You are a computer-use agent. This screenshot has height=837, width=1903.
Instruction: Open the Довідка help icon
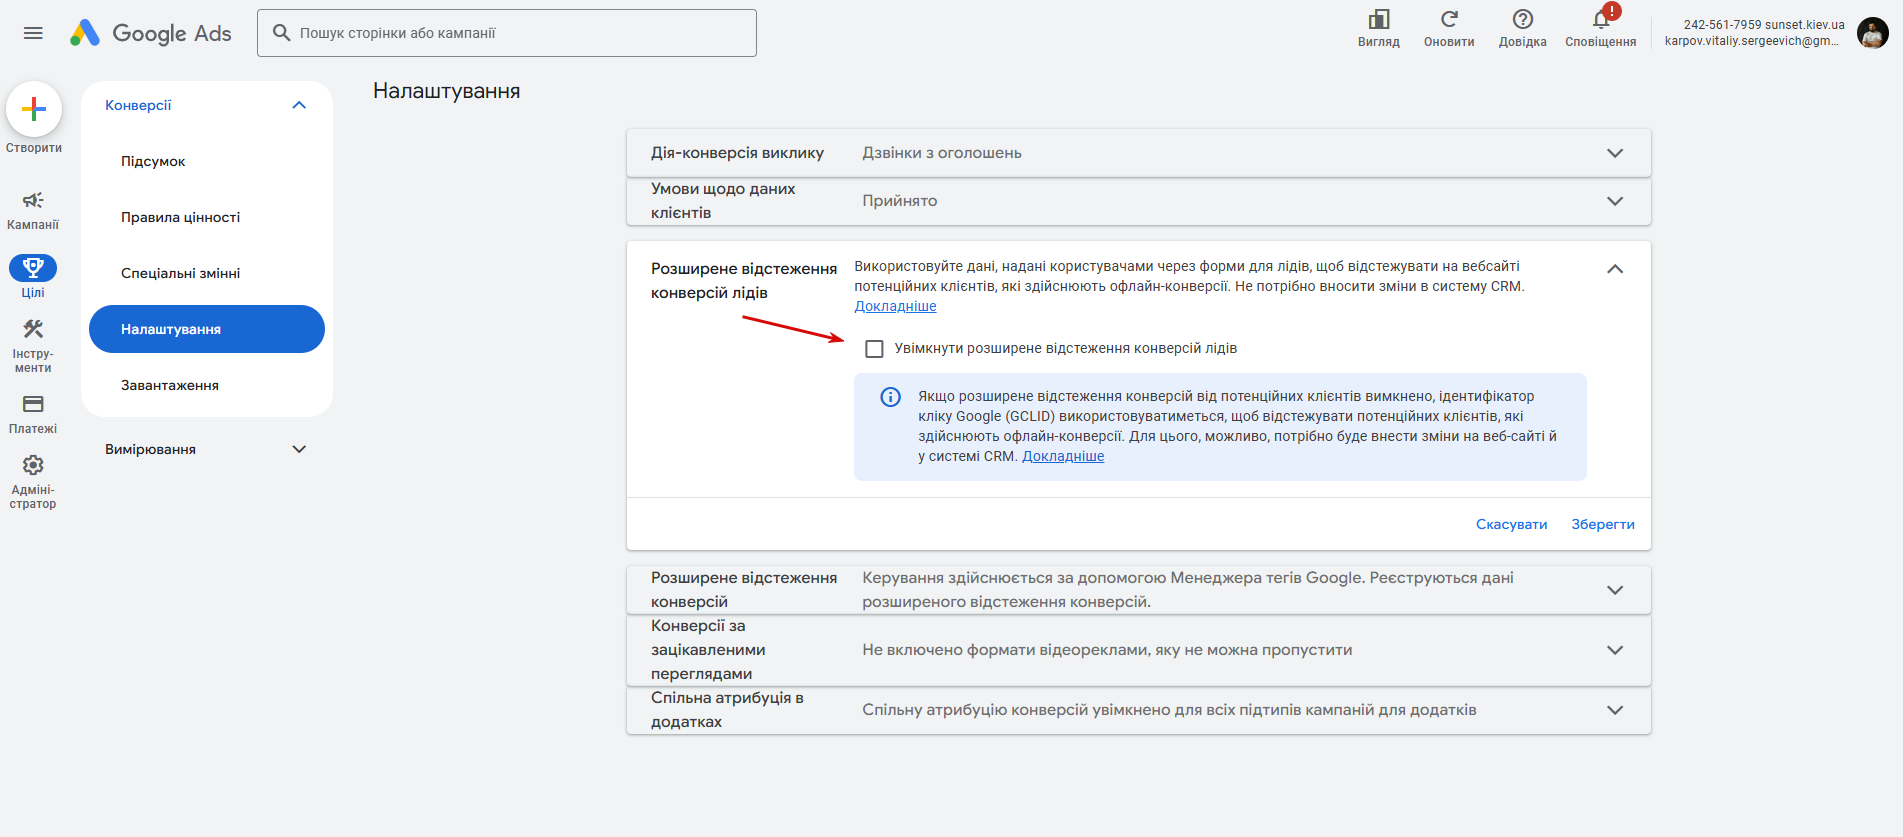(x=1522, y=20)
